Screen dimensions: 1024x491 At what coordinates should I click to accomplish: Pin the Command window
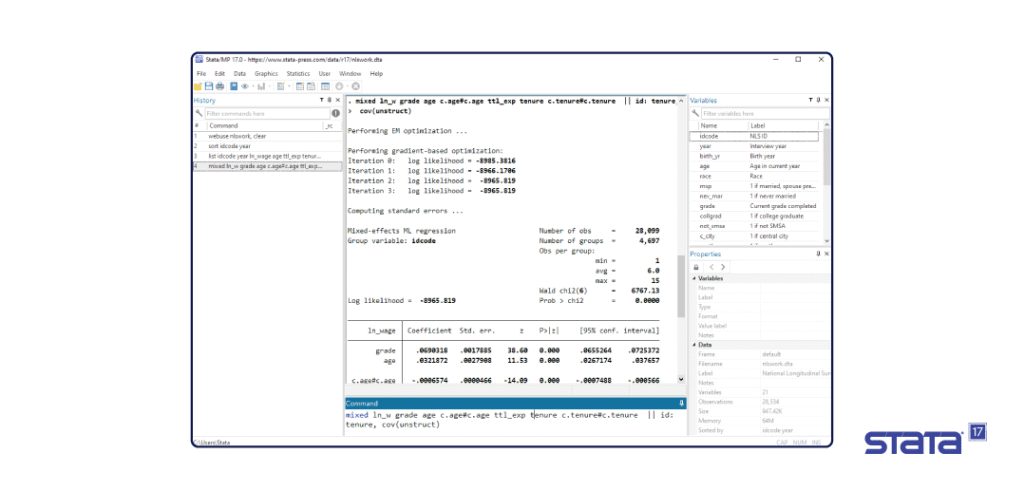pos(680,404)
